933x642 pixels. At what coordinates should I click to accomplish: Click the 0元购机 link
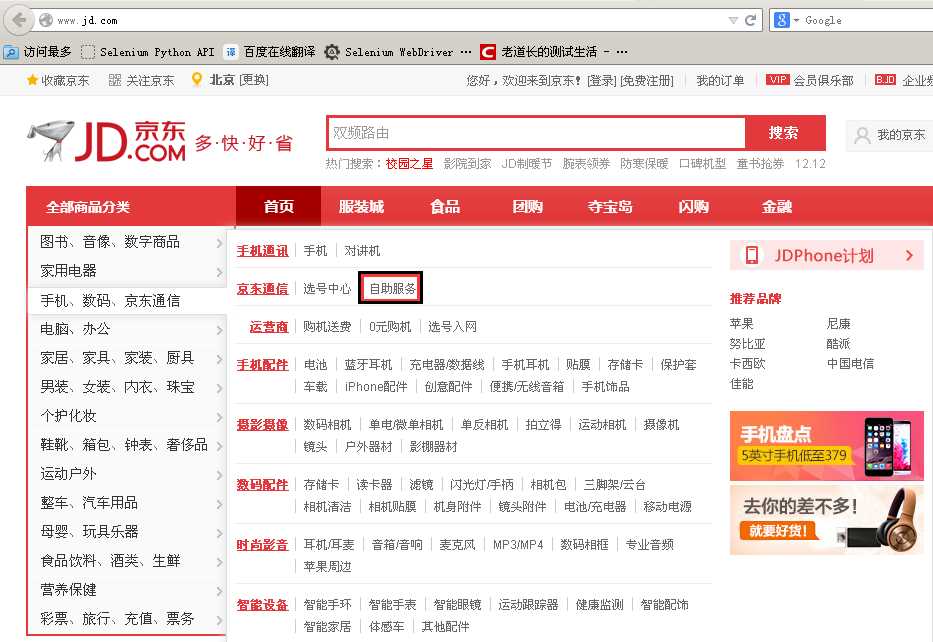click(x=390, y=327)
